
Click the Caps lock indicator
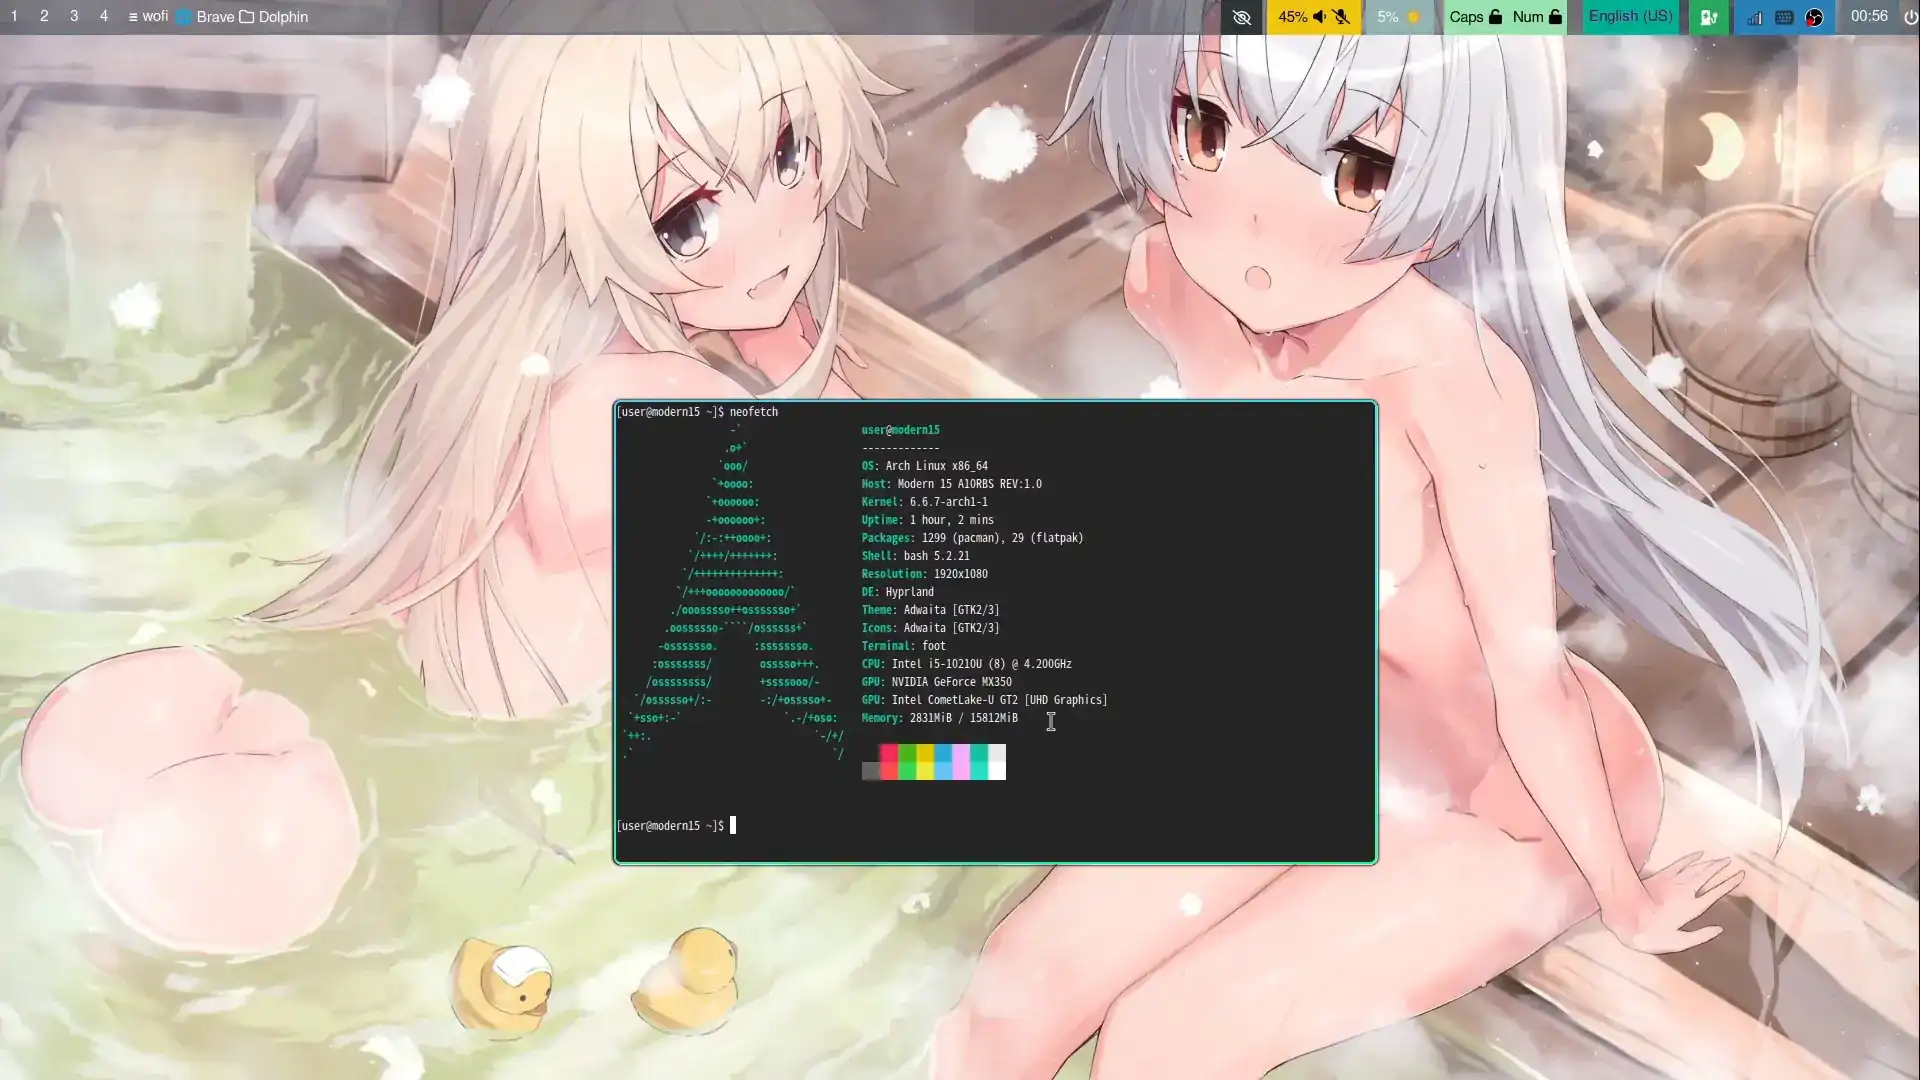(x=1475, y=16)
